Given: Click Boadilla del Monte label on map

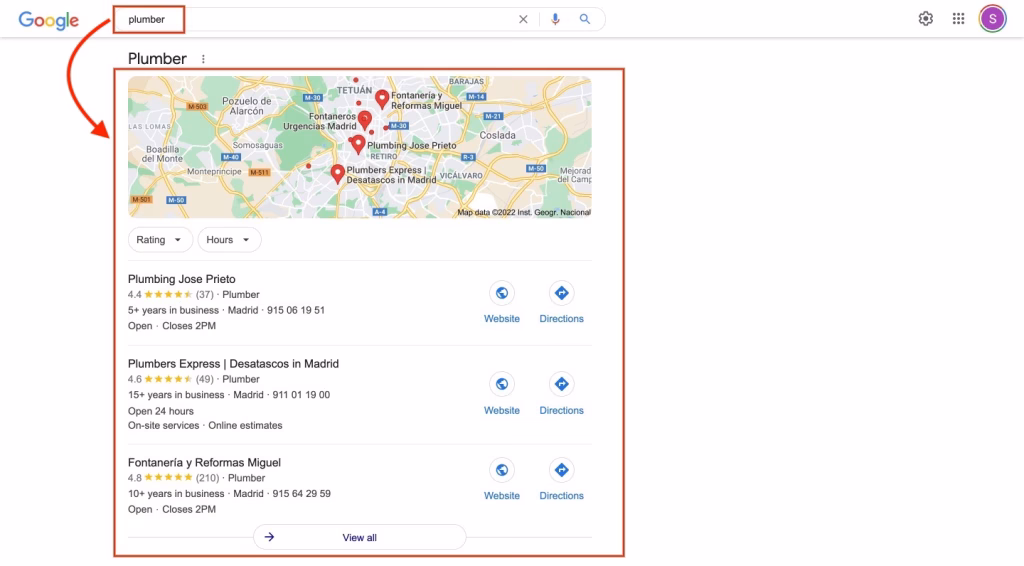Looking at the screenshot, I should [163, 154].
